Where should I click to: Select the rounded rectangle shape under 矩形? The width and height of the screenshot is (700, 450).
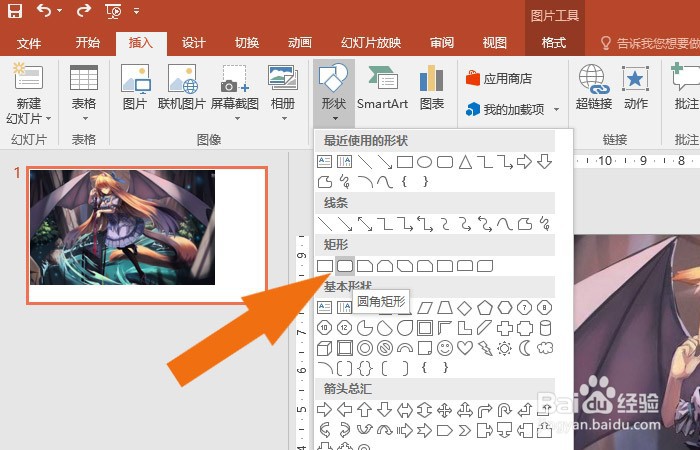(x=345, y=266)
